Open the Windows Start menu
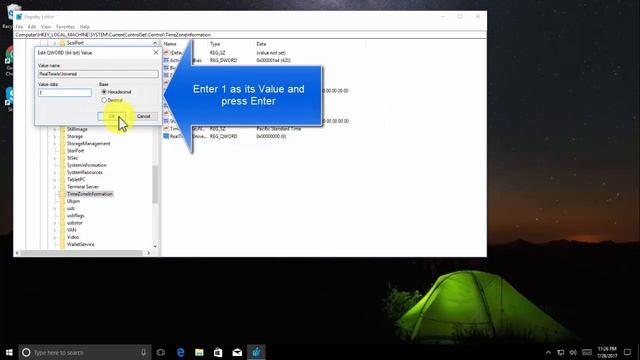Viewport: 640px width, 360px height. coord(9,352)
